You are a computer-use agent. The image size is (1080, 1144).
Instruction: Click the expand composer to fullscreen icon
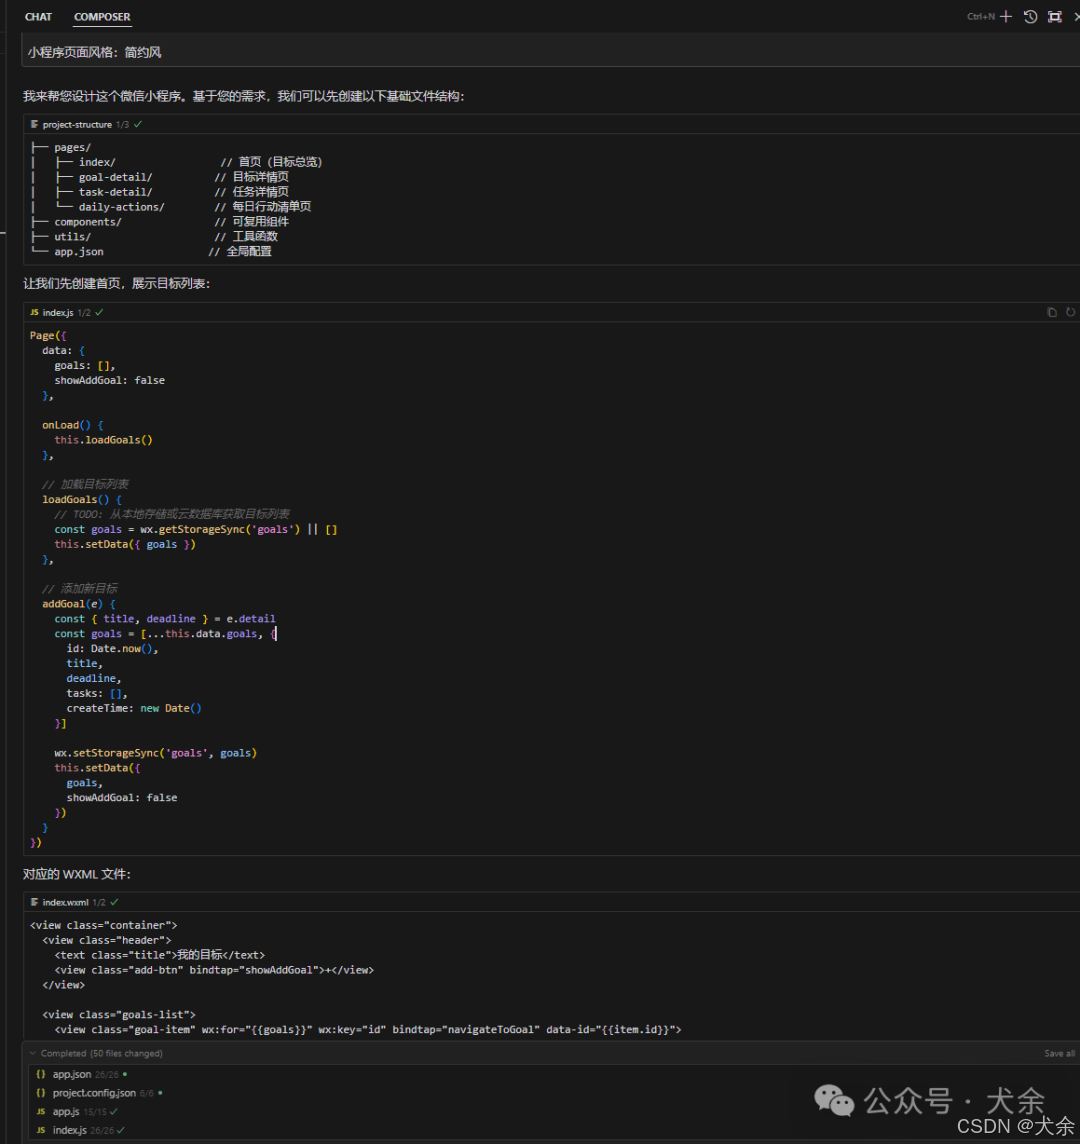(1054, 16)
